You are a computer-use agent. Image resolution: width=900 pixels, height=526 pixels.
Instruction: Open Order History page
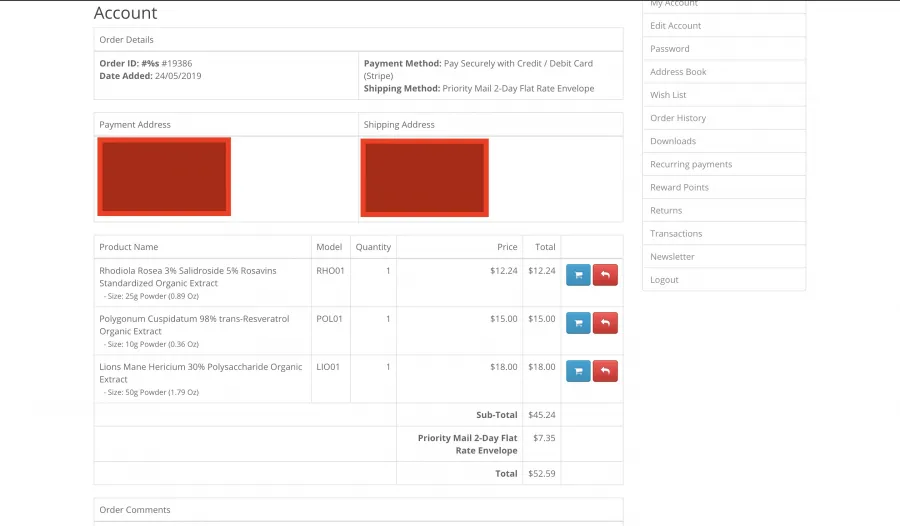pyautogui.click(x=677, y=118)
